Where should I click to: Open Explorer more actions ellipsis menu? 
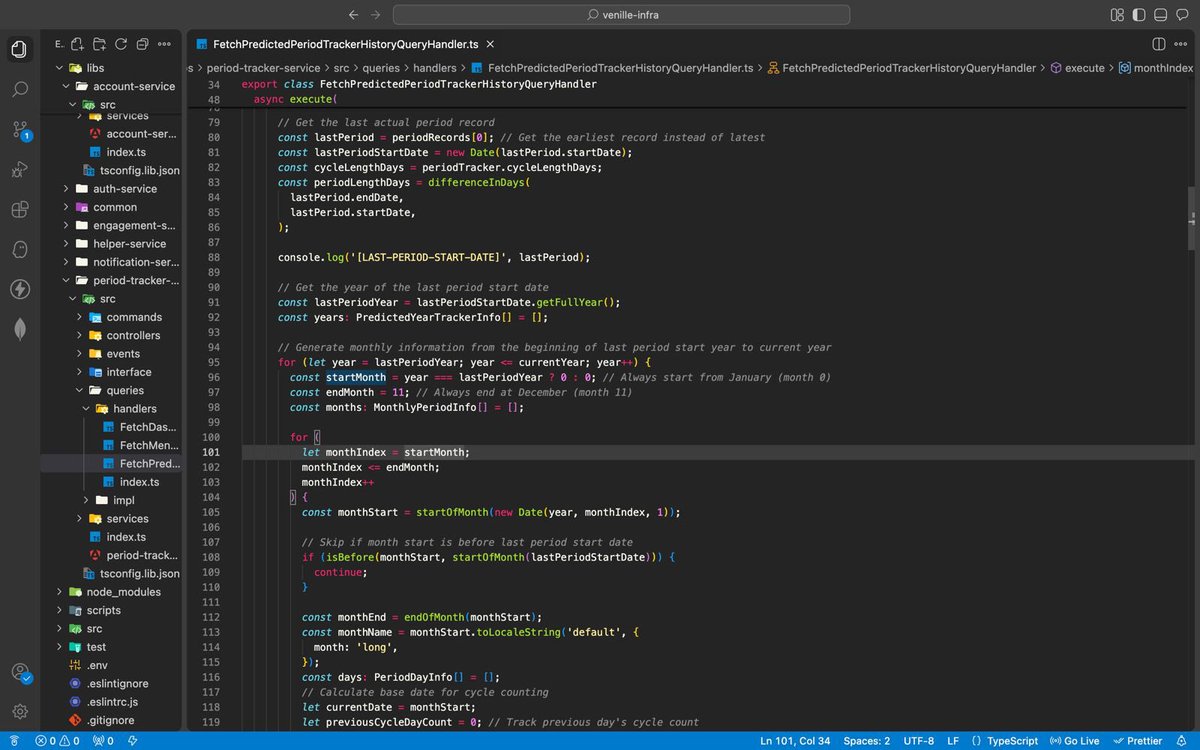coord(164,44)
